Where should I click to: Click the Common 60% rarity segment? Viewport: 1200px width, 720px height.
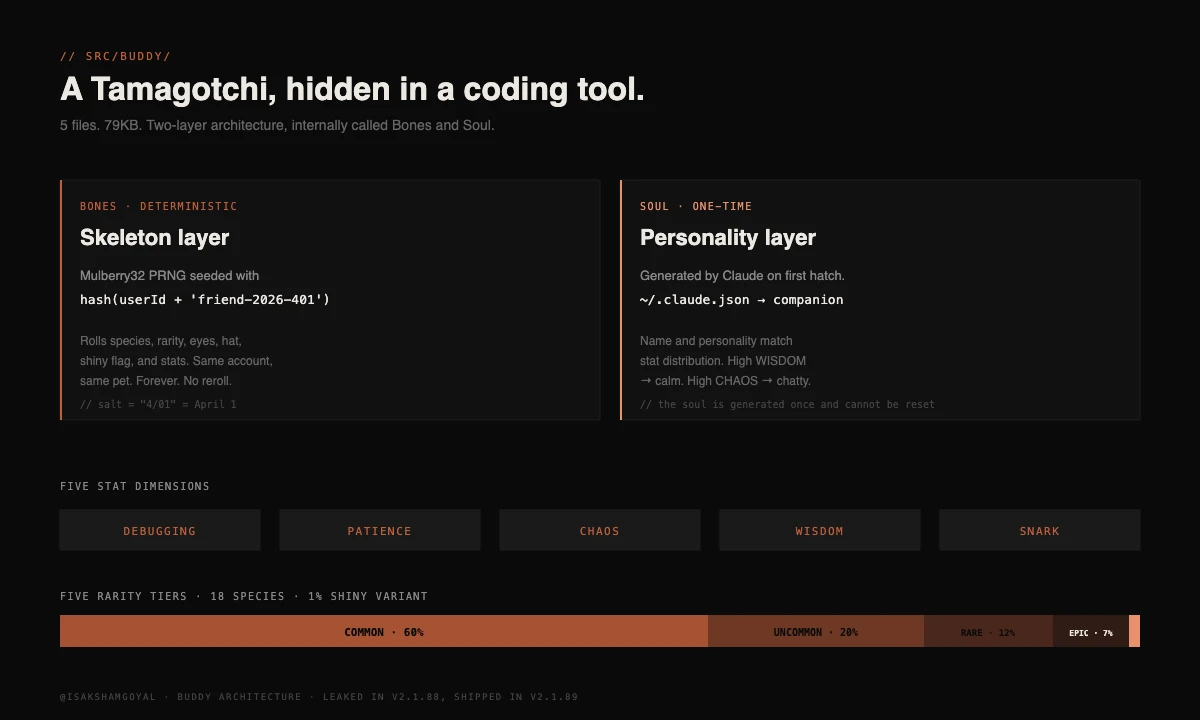tap(384, 632)
